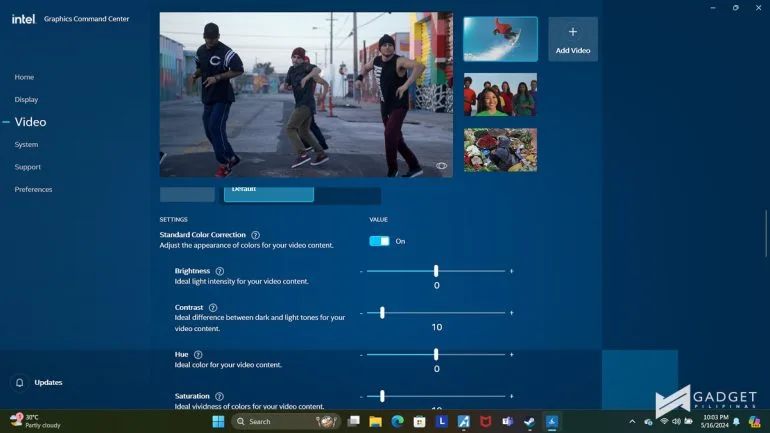Select the vegetable market video thumbnail
Image resolution: width=770 pixels, height=433 pixels.
tap(500, 150)
